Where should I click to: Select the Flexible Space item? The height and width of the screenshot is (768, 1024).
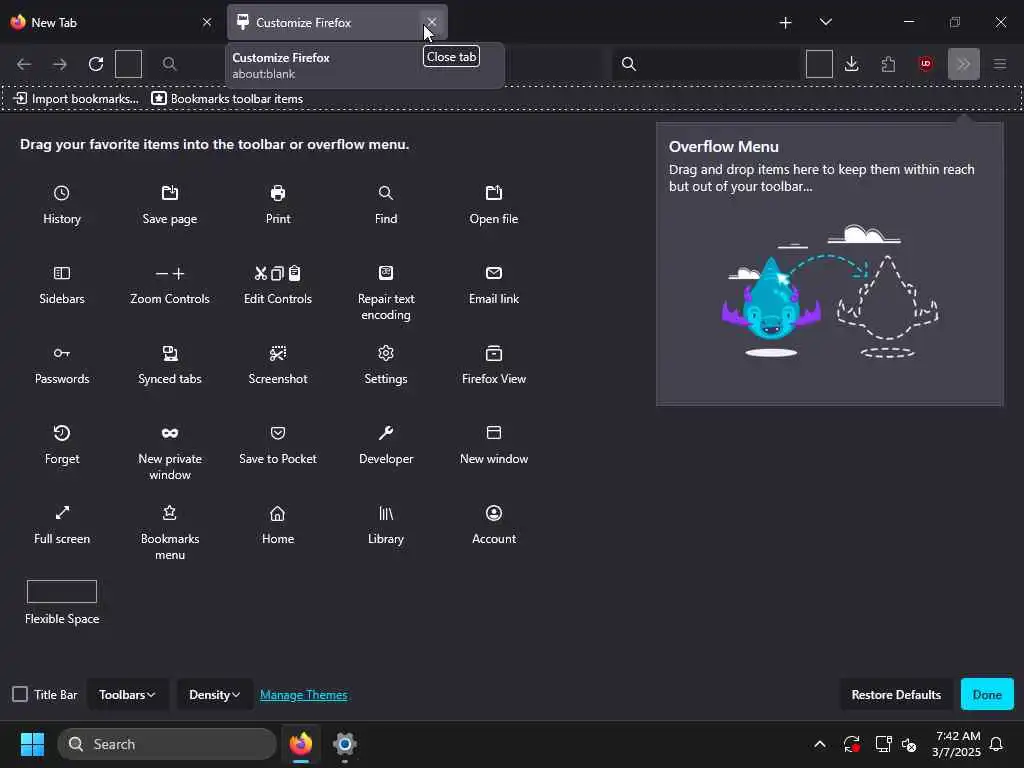point(62,601)
